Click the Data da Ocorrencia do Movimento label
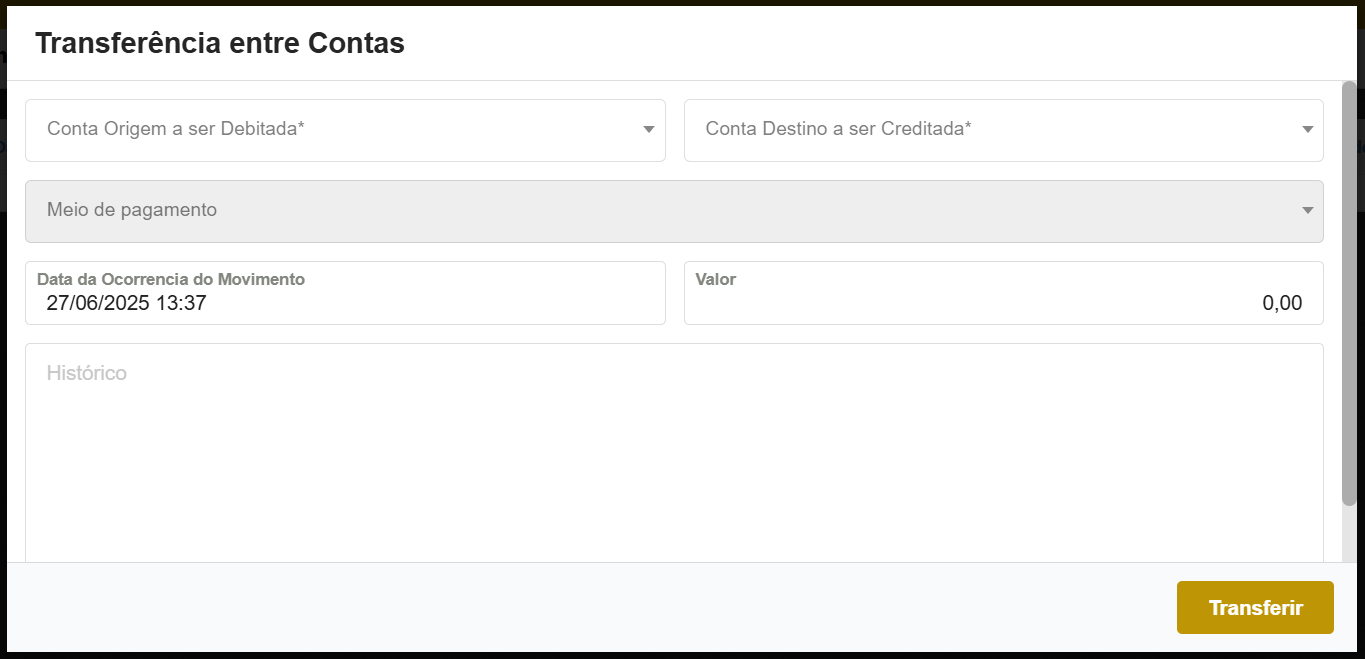Image resolution: width=1365 pixels, height=659 pixels. pos(170,280)
